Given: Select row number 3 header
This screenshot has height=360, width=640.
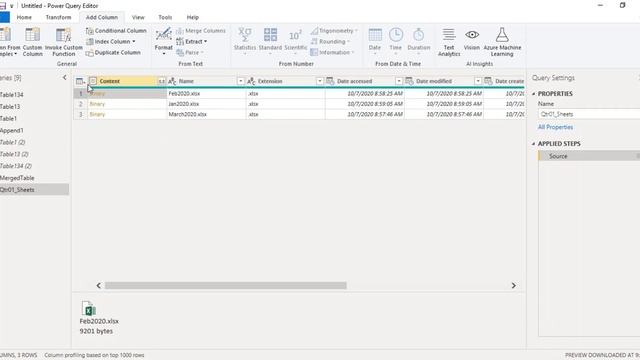Looking at the screenshot, I should [x=80, y=114].
